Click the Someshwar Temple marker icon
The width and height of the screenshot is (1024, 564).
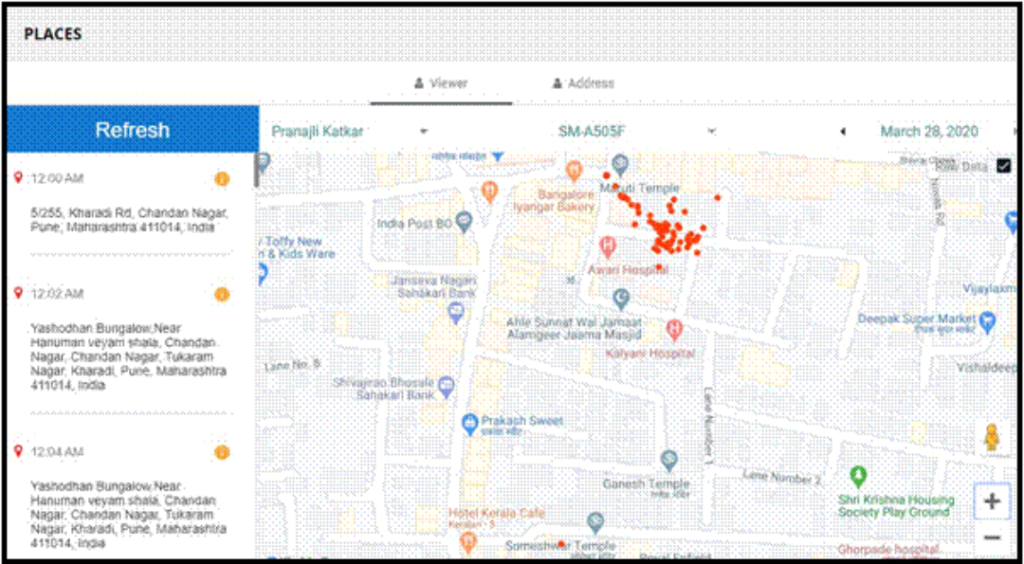tap(595, 523)
